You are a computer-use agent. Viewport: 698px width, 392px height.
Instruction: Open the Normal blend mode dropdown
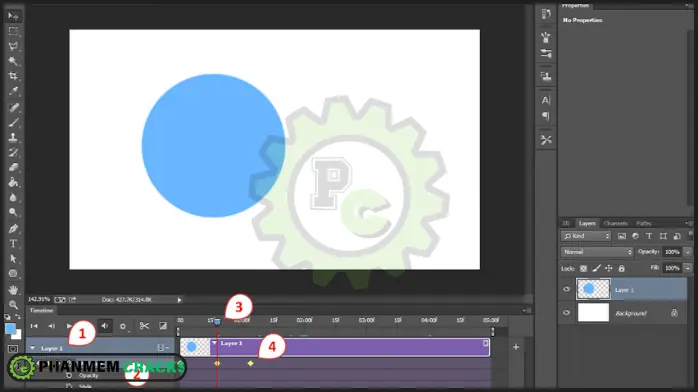(x=597, y=252)
